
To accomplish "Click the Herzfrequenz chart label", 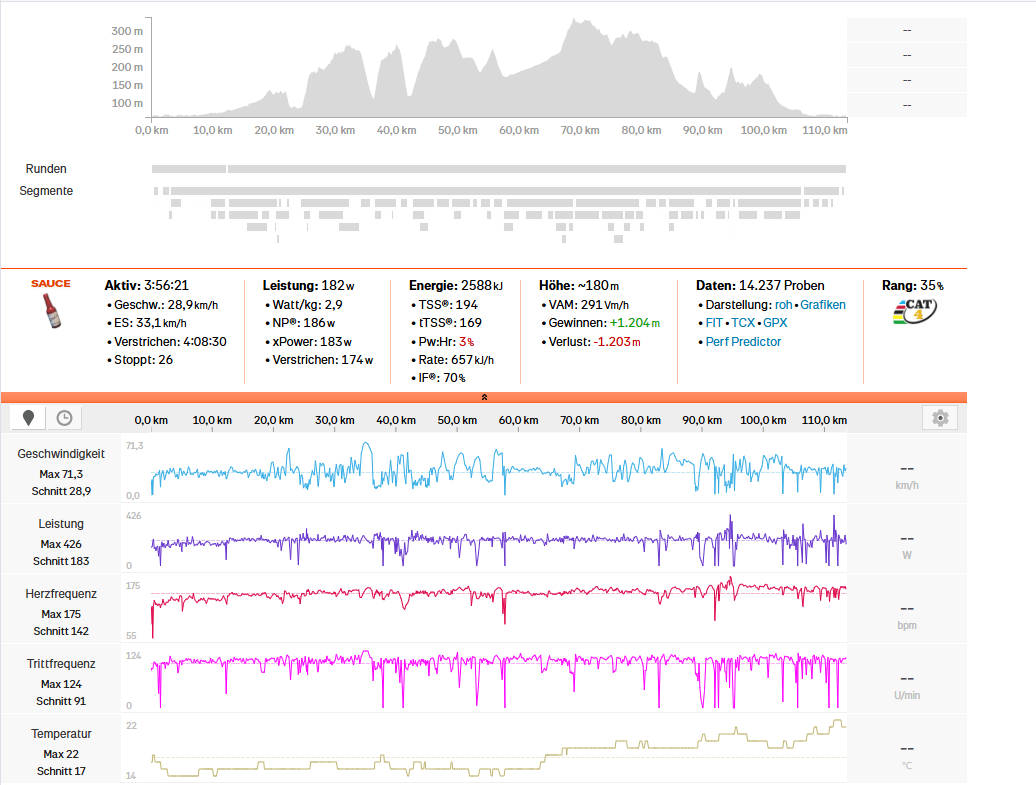I will pos(61,594).
